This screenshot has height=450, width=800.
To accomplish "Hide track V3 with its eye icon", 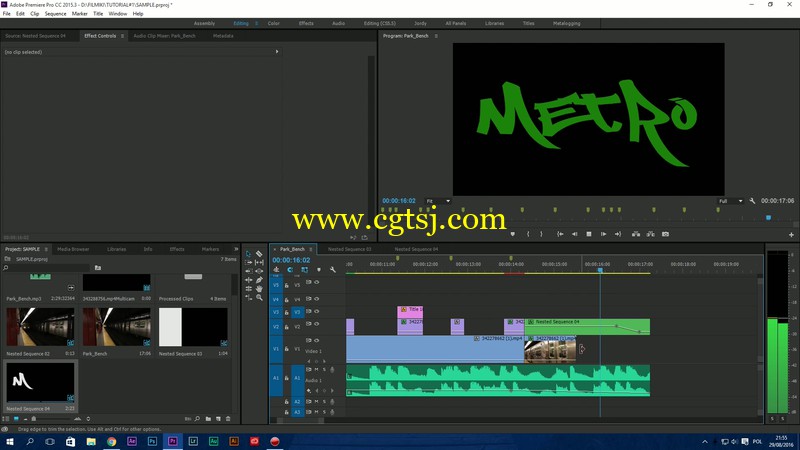I will click(317, 311).
